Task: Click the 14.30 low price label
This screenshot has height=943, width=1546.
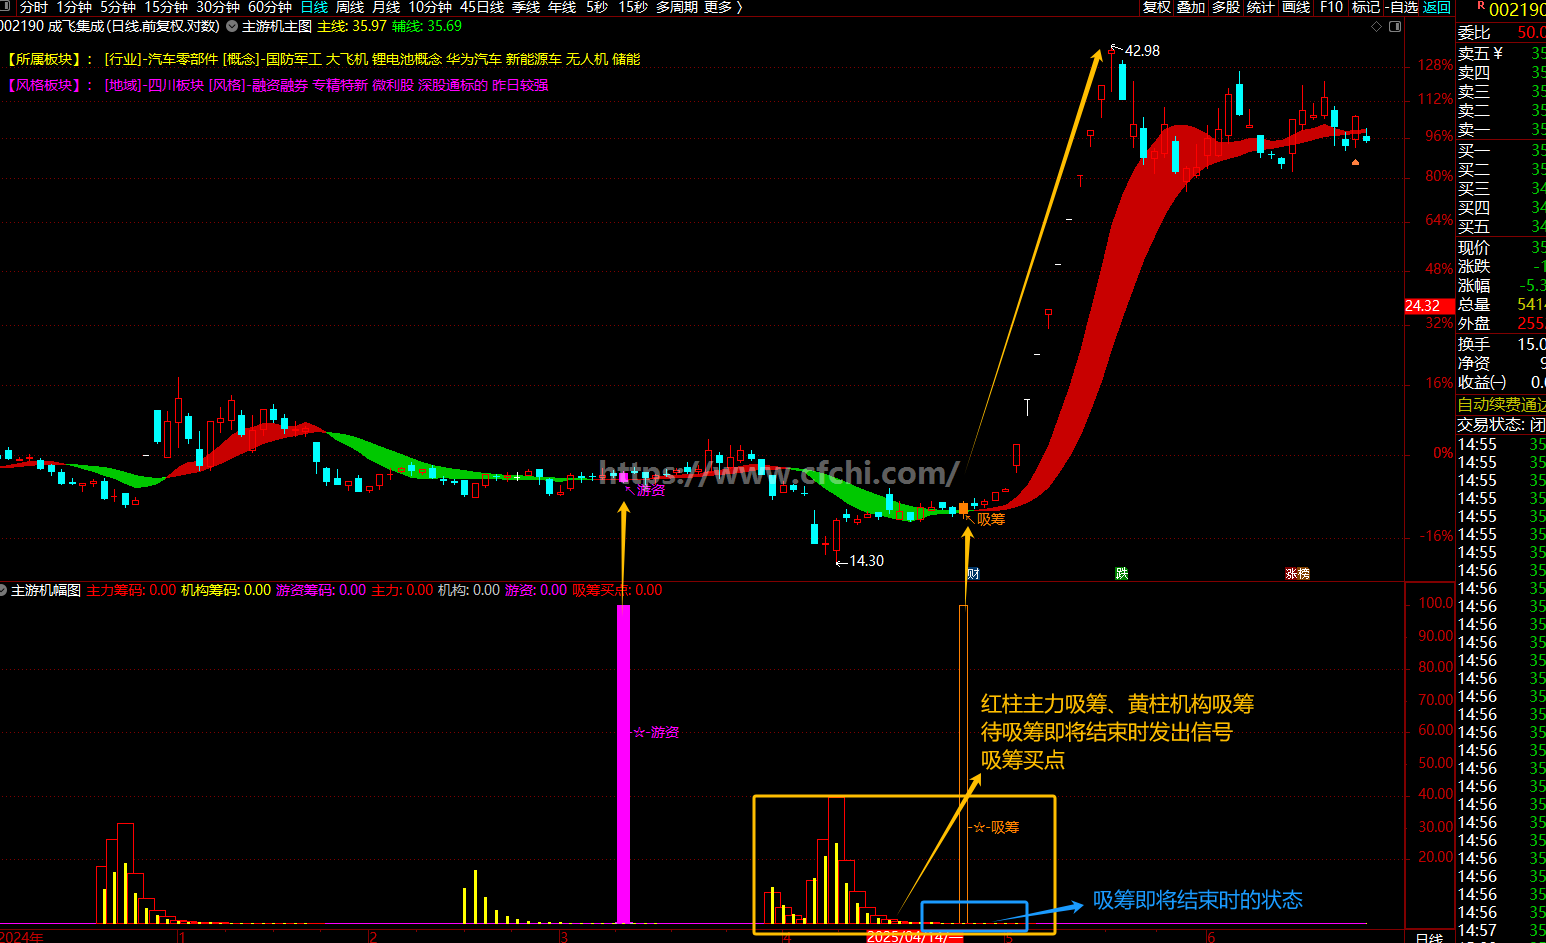Action: click(x=866, y=561)
